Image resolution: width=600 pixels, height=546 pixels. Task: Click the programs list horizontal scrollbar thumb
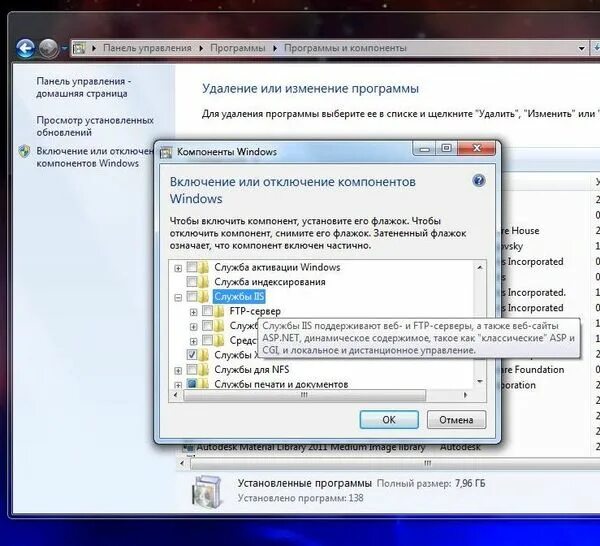(395, 463)
